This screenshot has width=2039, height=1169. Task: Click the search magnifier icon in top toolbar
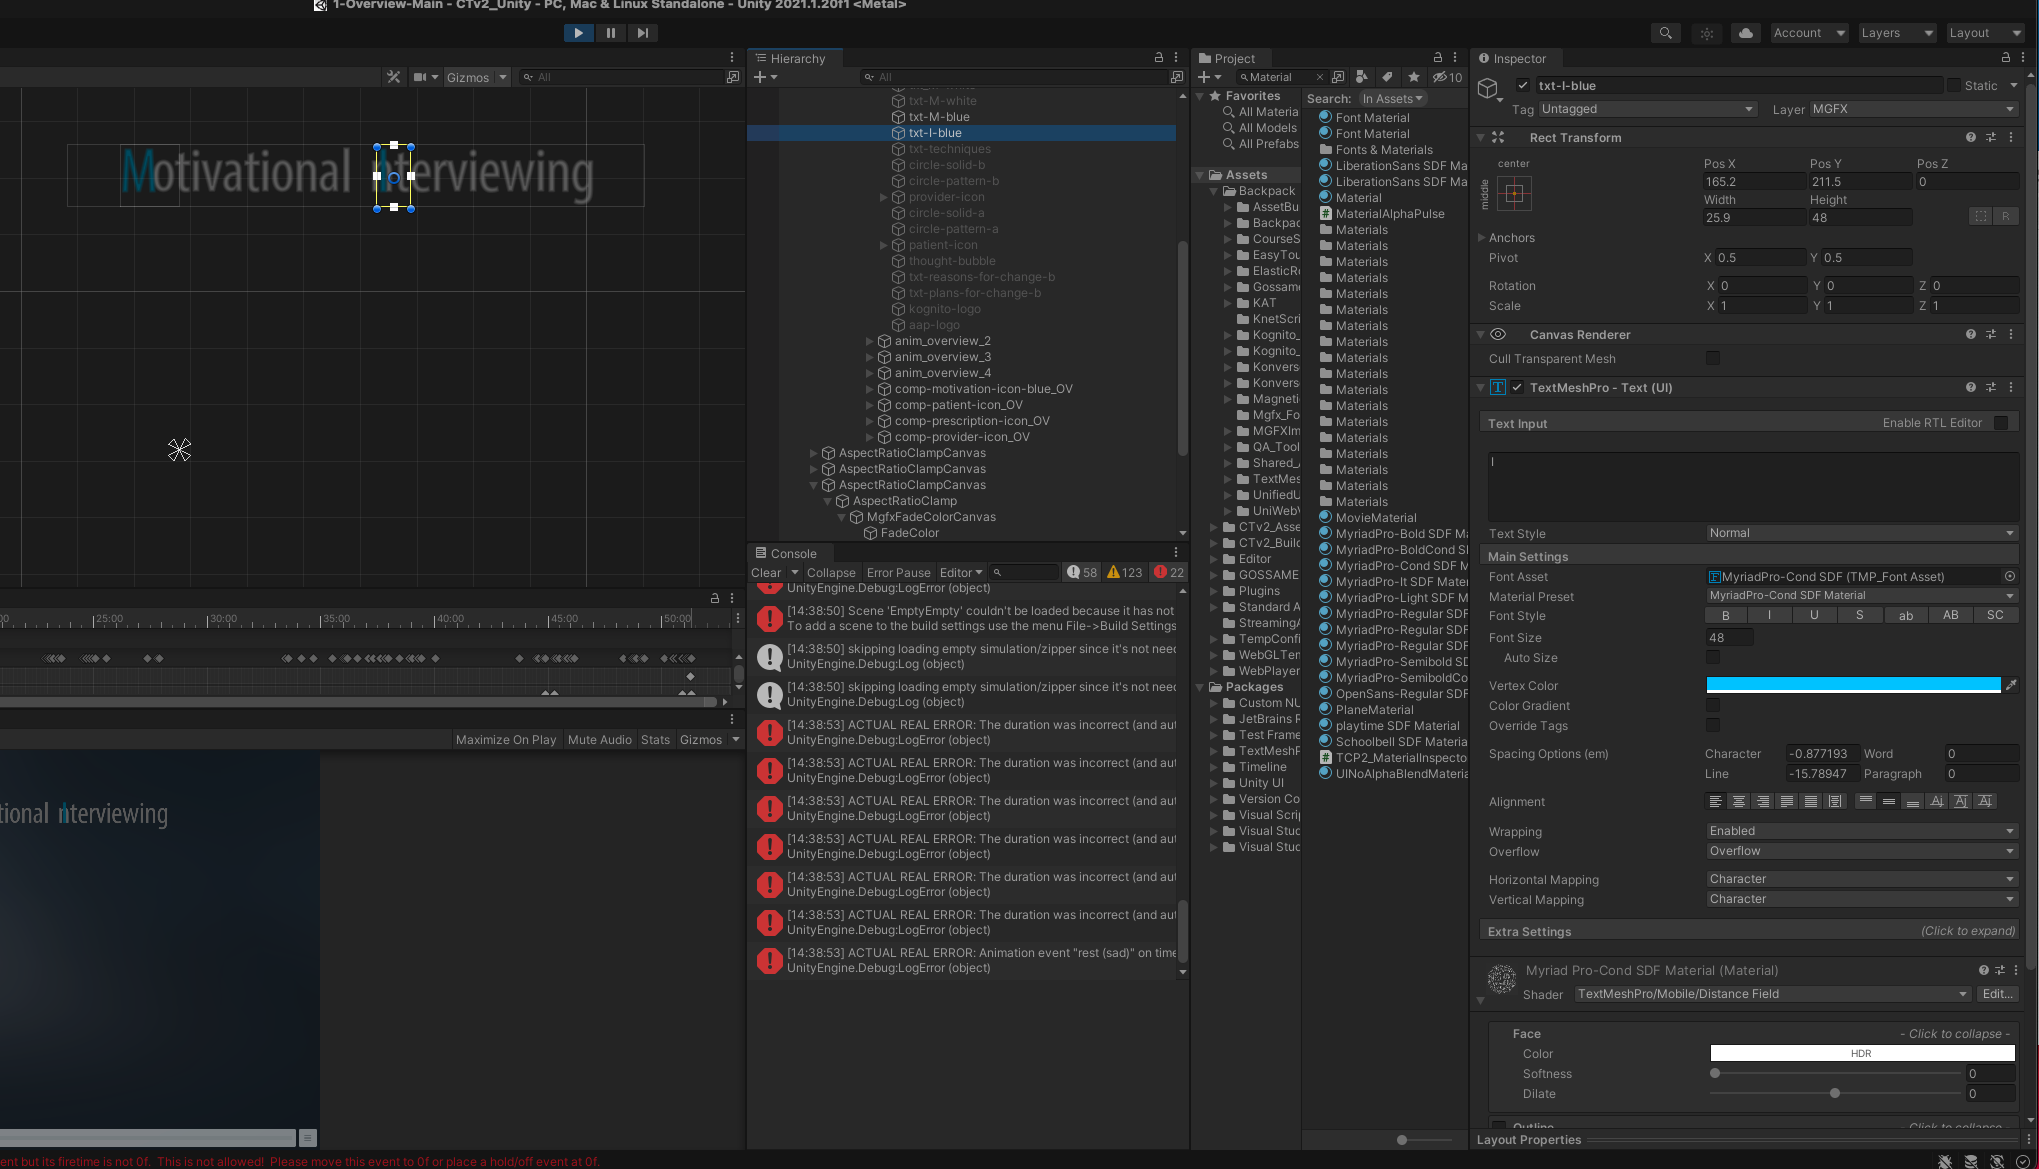pos(1665,33)
